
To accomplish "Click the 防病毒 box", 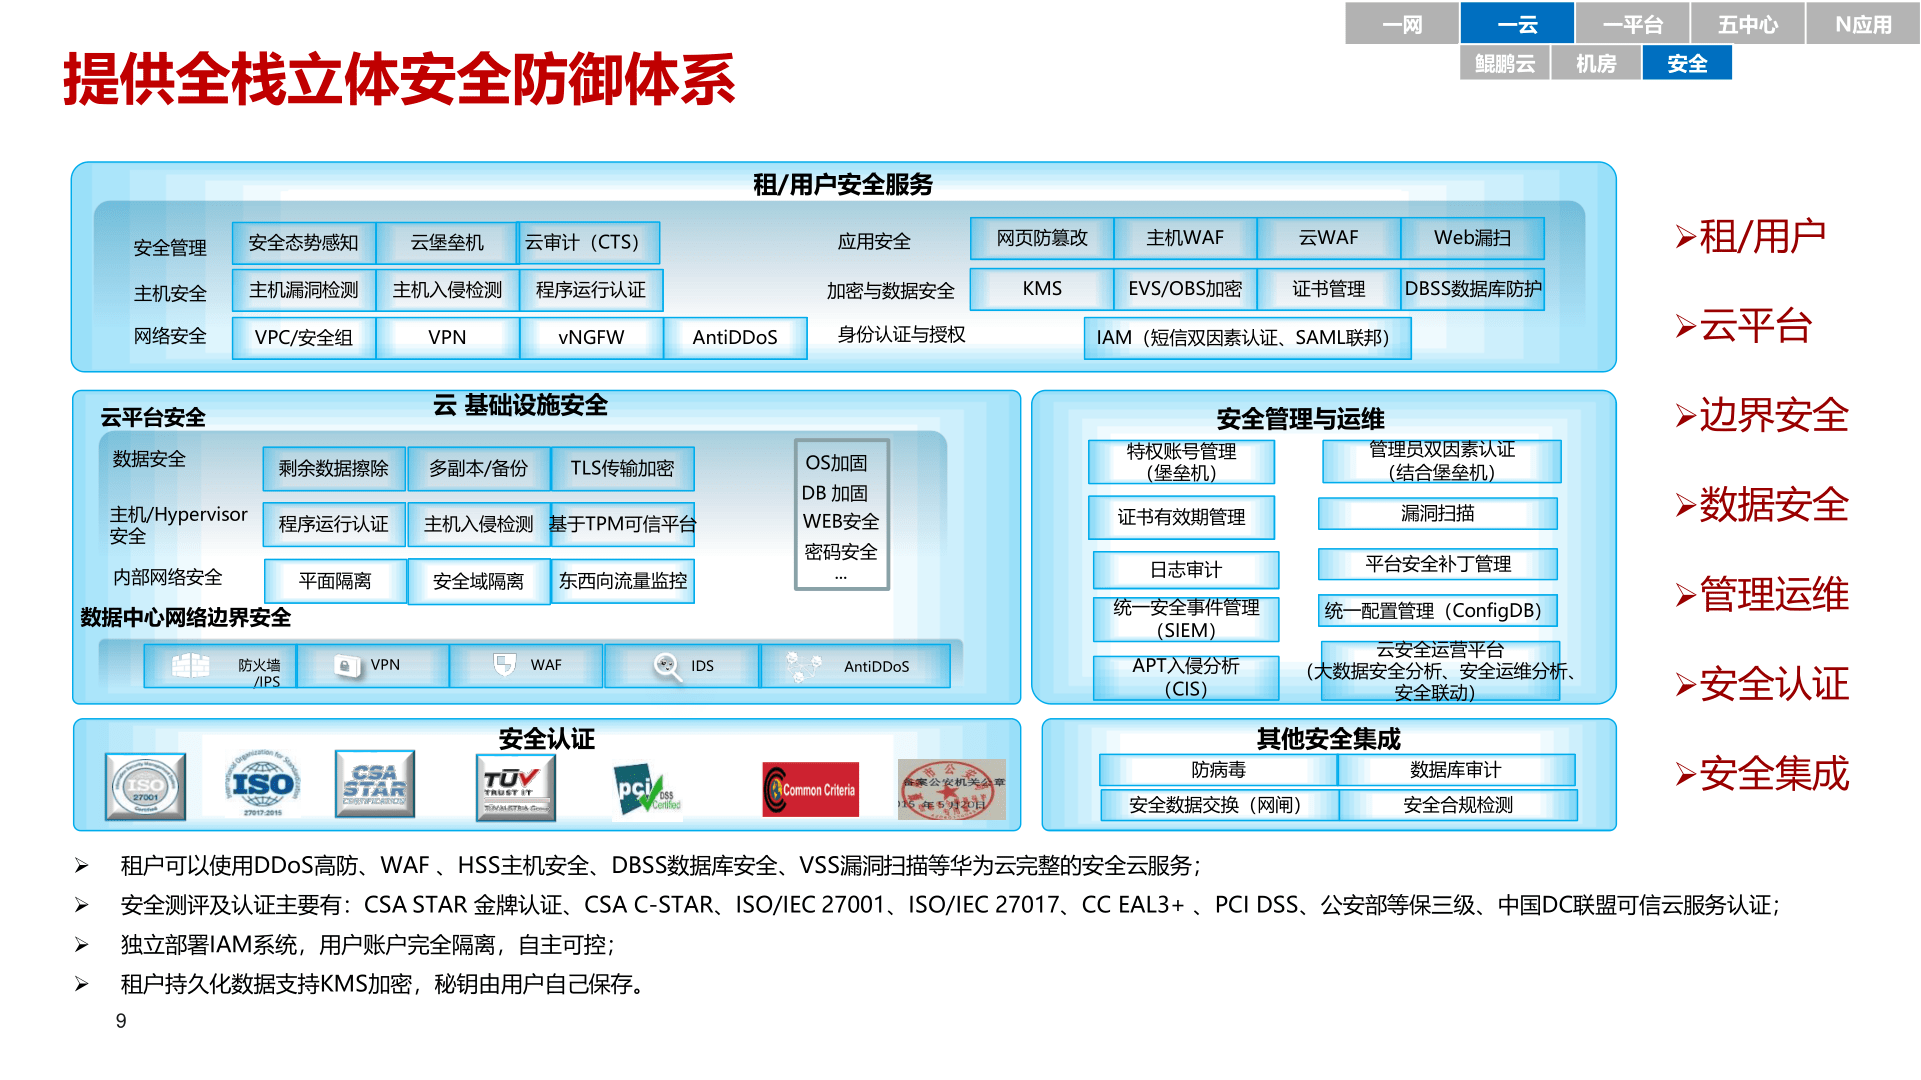I will [x=1218, y=770].
